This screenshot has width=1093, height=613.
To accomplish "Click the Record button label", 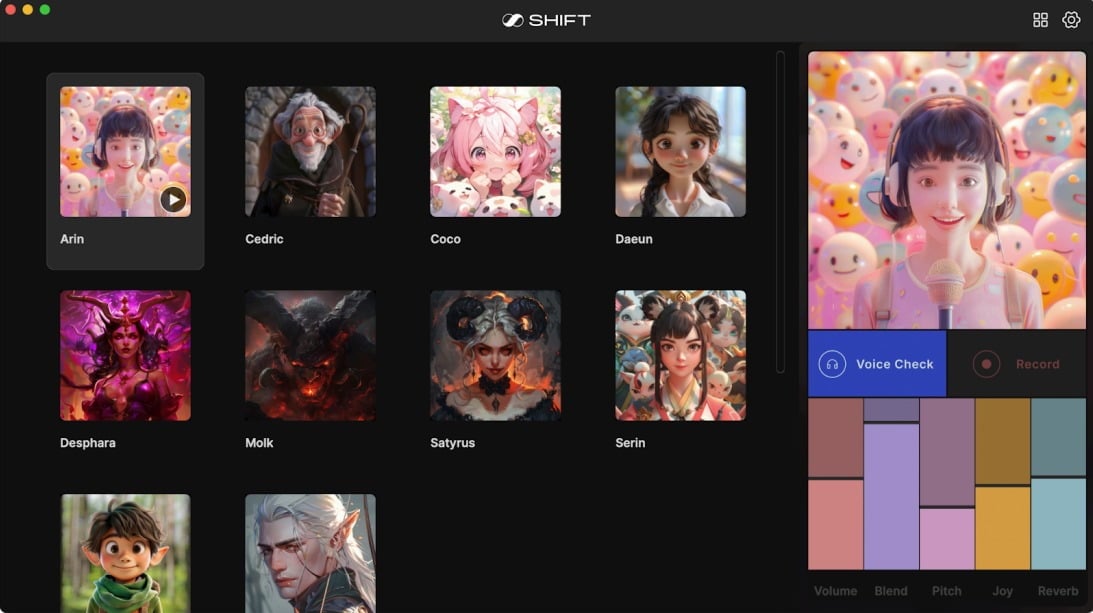I will (x=1037, y=364).
